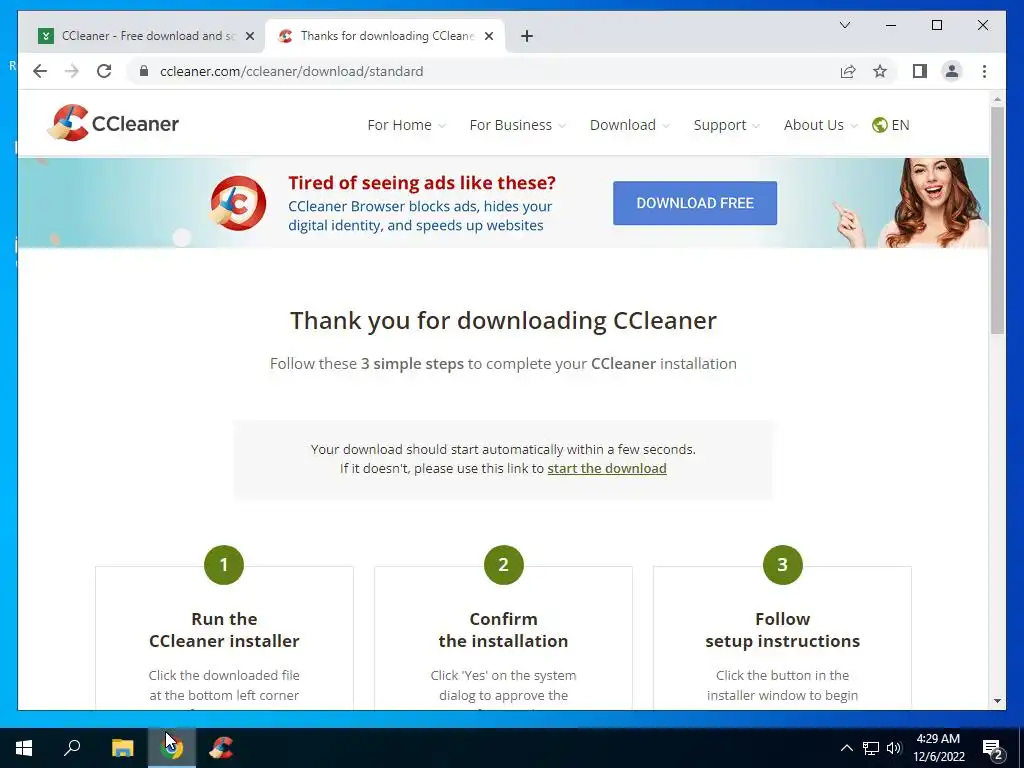Bookmark this page with the star icon
Screen dimensions: 1024x768
point(880,71)
